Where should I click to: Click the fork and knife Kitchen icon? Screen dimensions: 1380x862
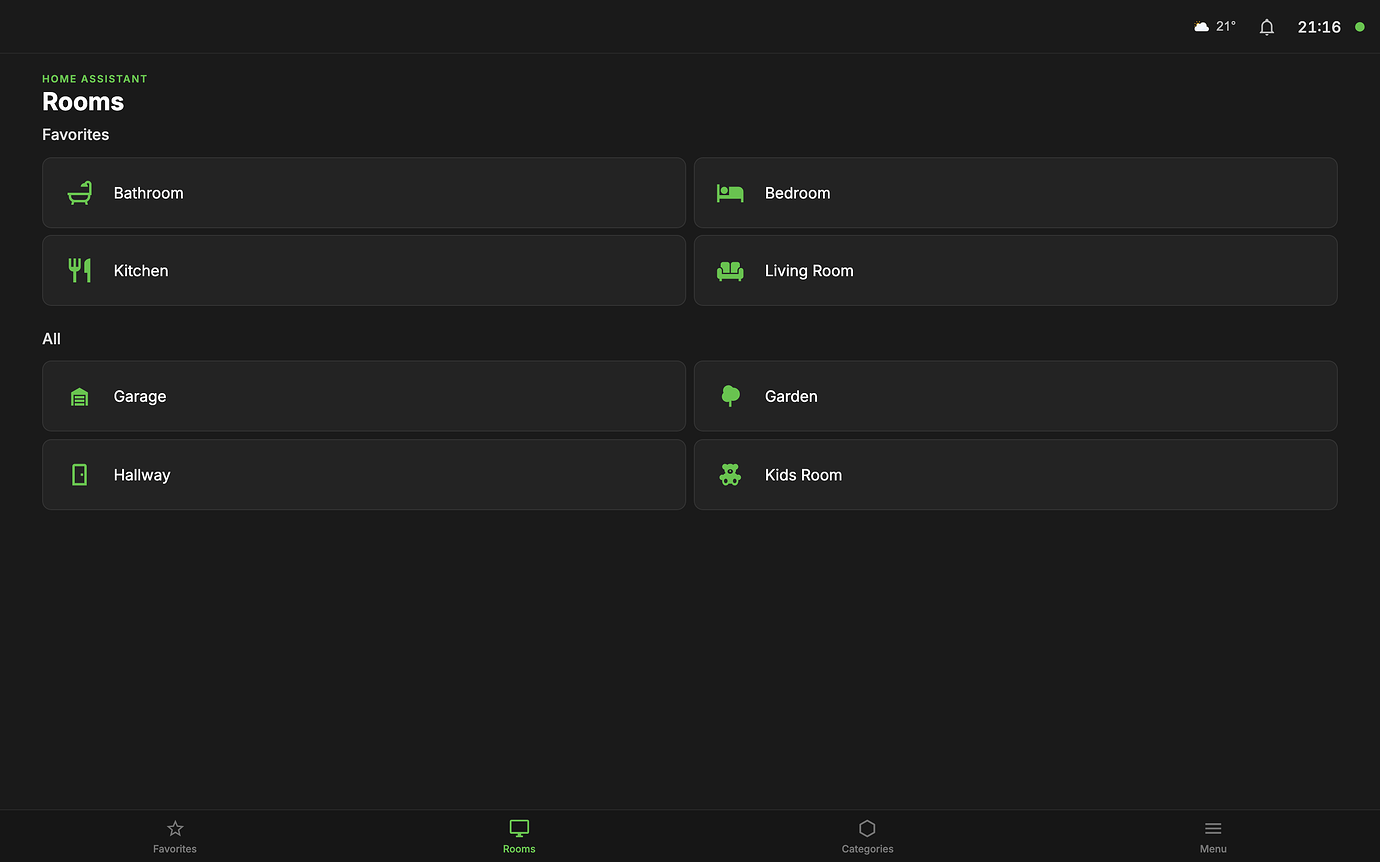click(80, 270)
